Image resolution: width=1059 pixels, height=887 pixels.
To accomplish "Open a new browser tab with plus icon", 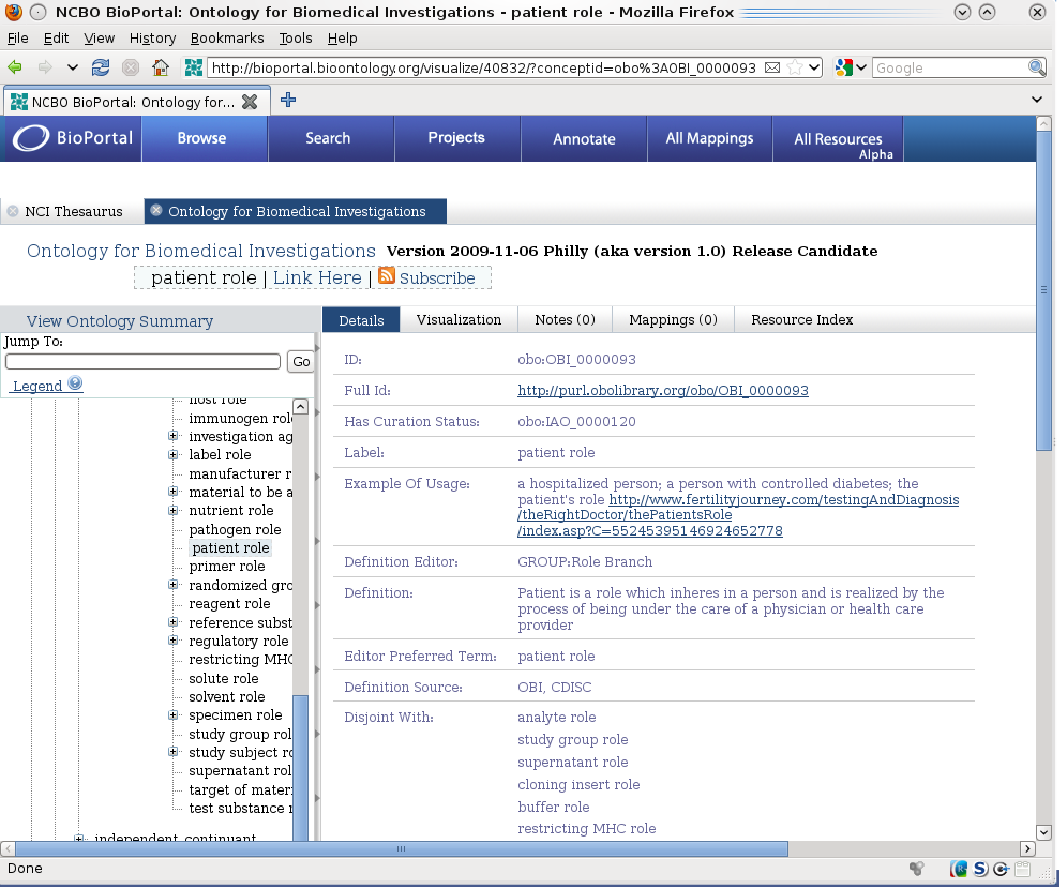I will (288, 100).
